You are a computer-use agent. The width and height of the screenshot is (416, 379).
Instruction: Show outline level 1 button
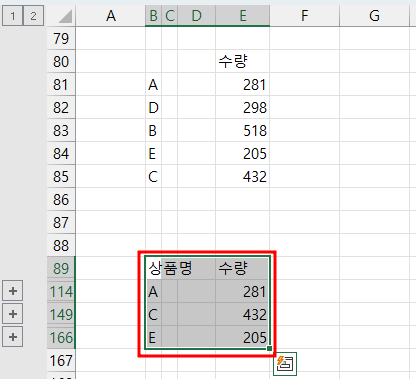13,16
